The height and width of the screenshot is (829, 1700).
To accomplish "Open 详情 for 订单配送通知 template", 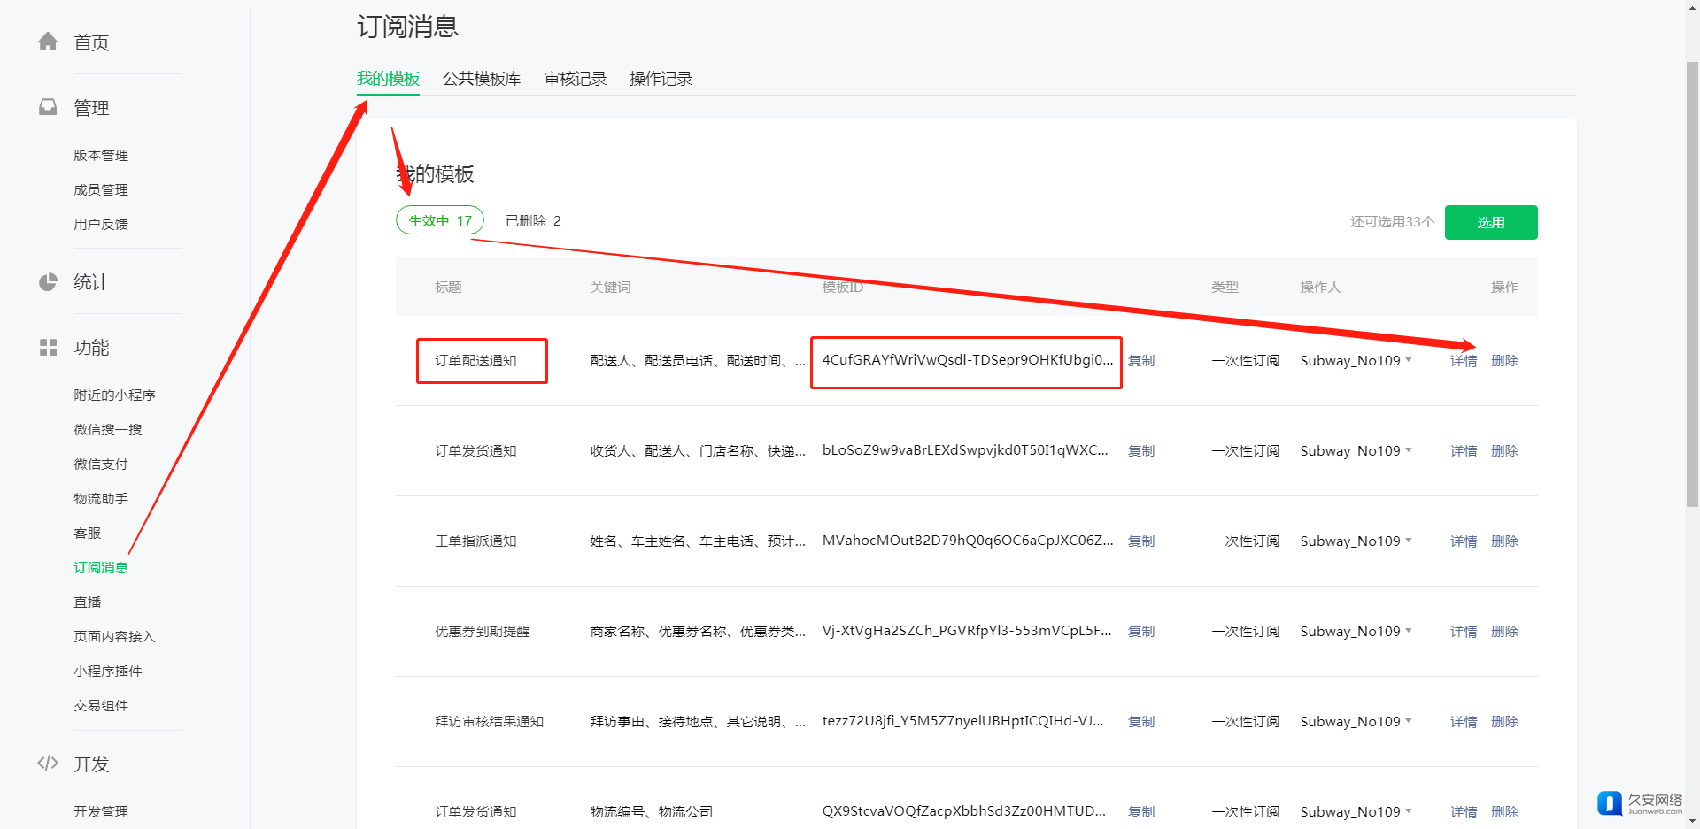I will (x=1463, y=361).
